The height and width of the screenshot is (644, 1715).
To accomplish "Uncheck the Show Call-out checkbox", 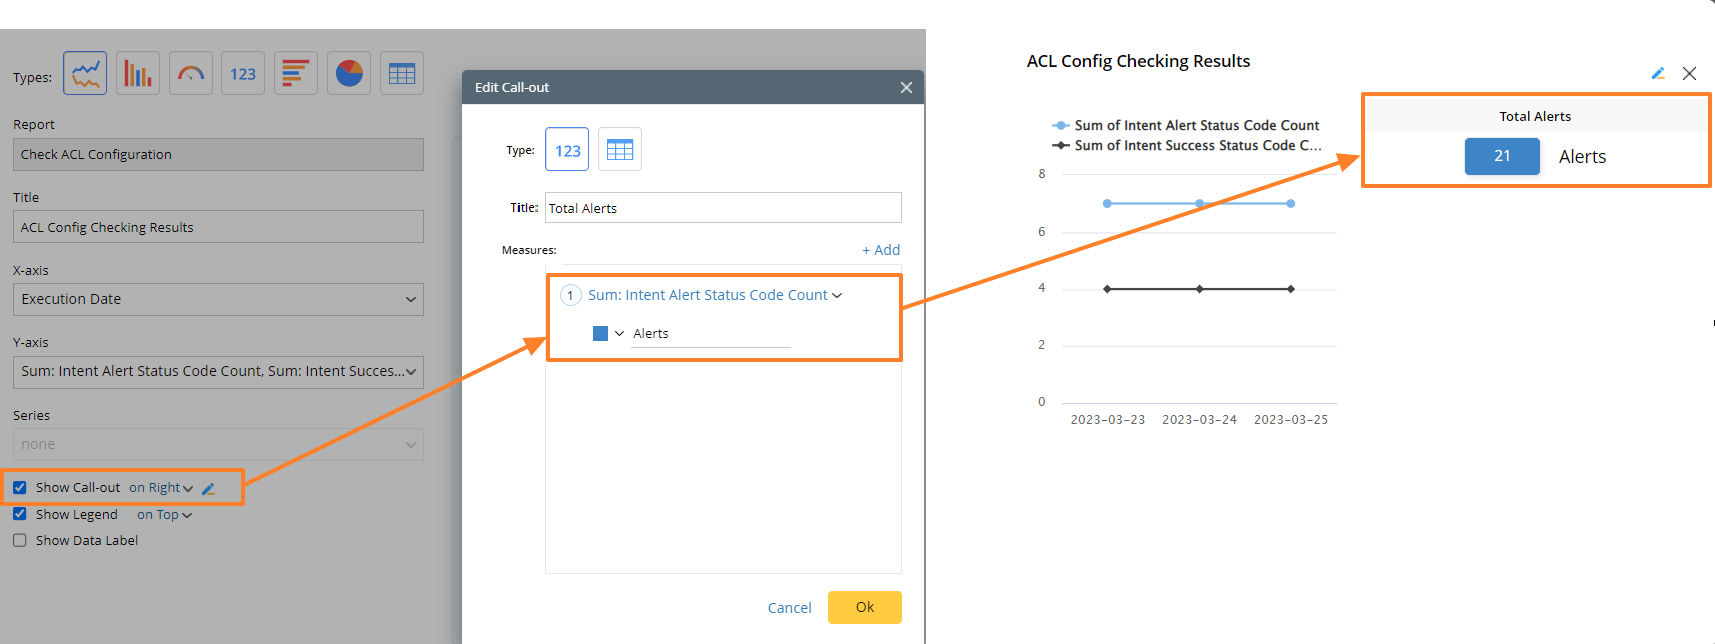I will [20, 488].
